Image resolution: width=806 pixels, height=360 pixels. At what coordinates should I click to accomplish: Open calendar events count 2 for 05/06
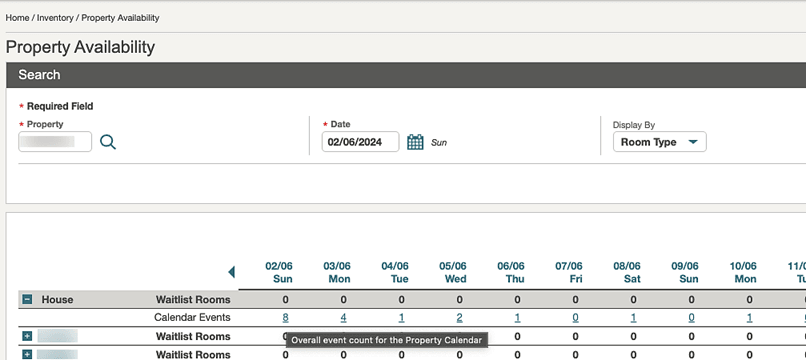pyautogui.click(x=460, y=318)
